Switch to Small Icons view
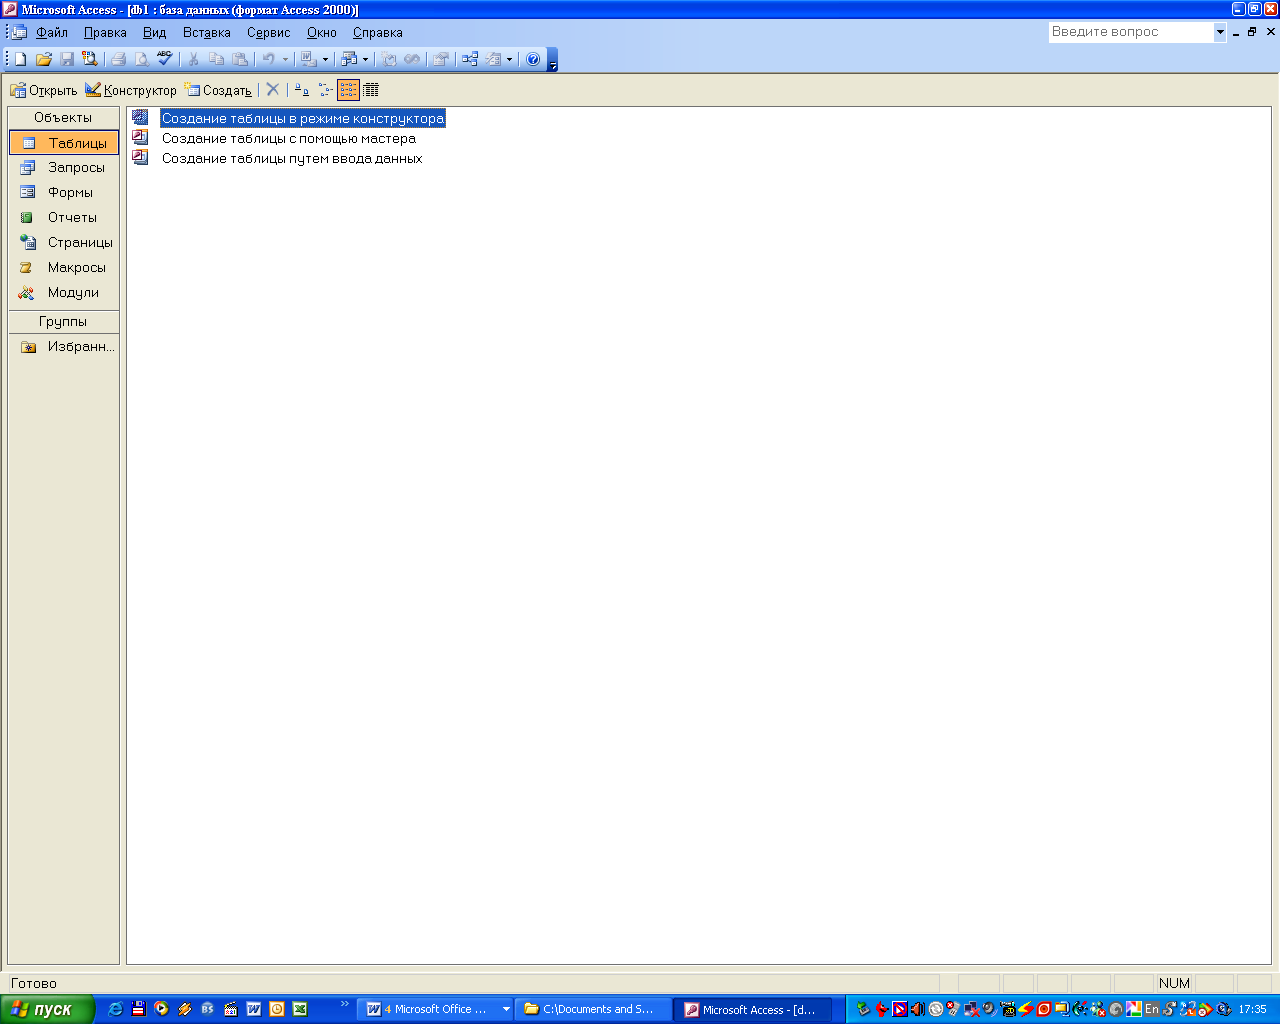 pyautogui.click(x=325, y=90)
